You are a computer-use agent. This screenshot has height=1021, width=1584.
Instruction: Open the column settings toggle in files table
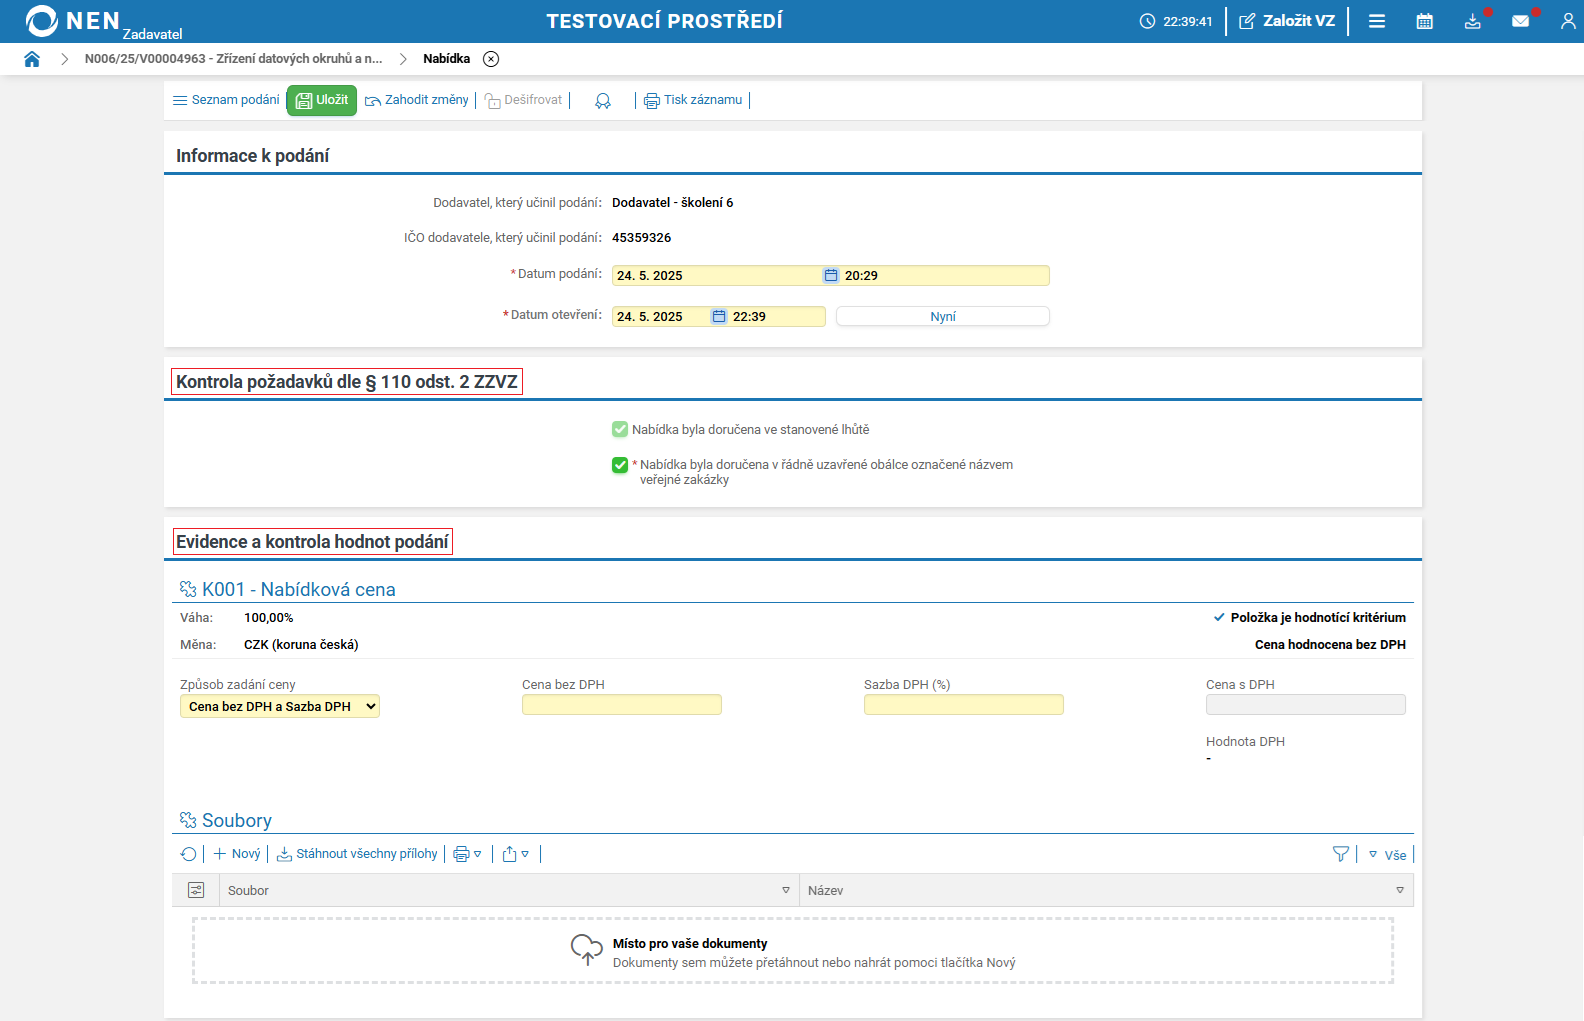coord(196,890)
